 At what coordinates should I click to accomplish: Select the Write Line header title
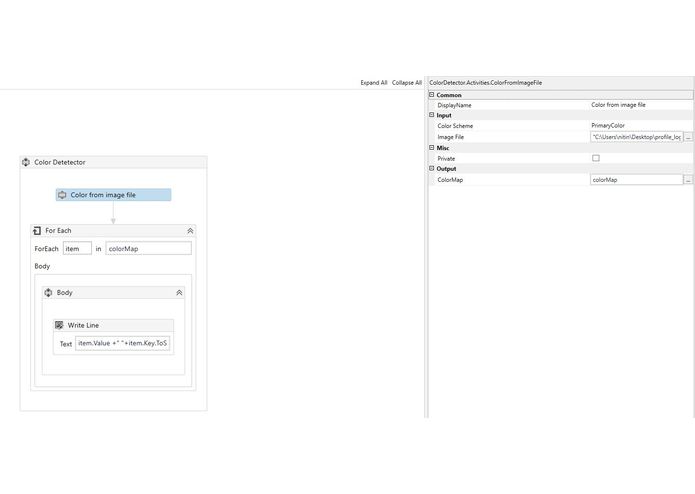pyautogui.click(x=83, y=325)
